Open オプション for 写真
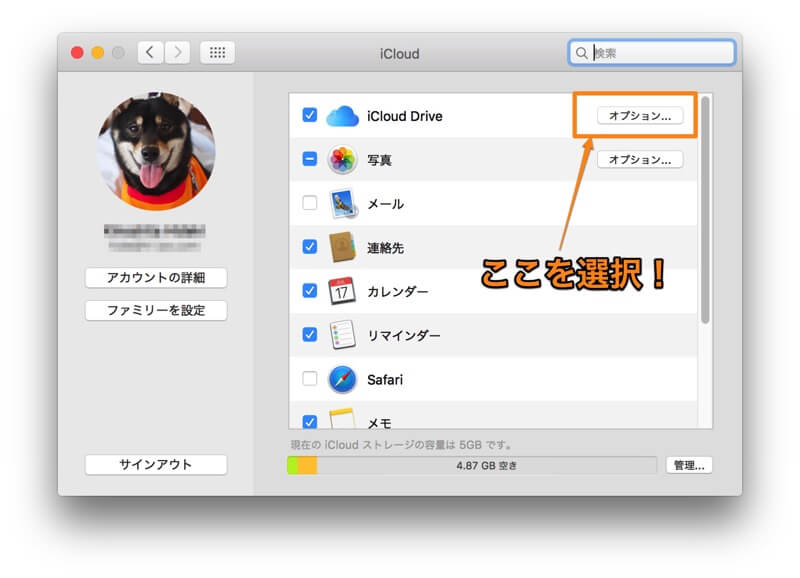This screenshot has width=800, height=578. click(x=640, y=160)
